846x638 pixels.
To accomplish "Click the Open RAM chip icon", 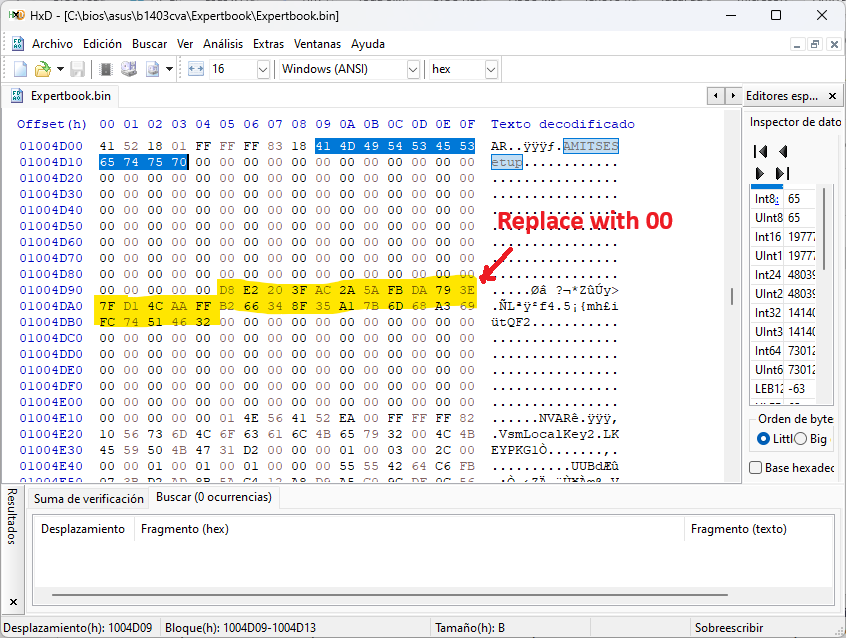I will (106, 69).
